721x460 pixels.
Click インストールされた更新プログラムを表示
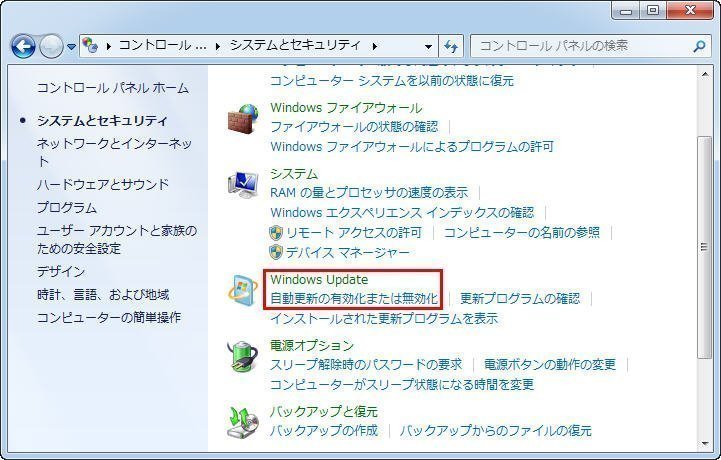pos(384,318)
